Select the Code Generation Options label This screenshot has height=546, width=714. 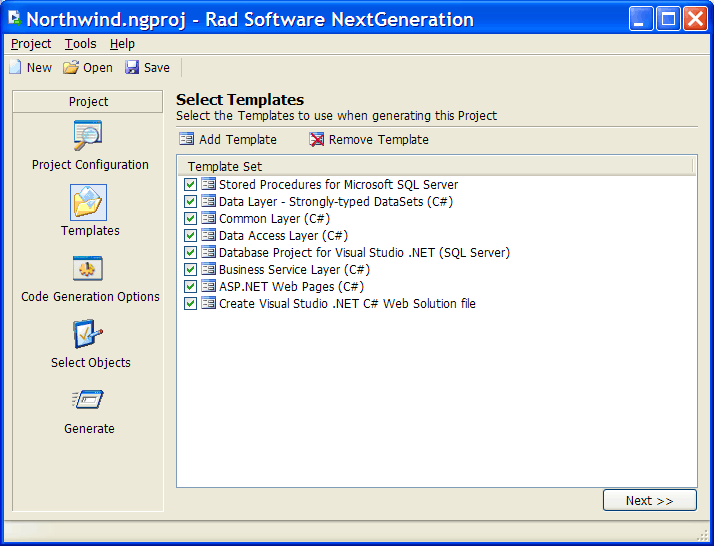point(90,296)
